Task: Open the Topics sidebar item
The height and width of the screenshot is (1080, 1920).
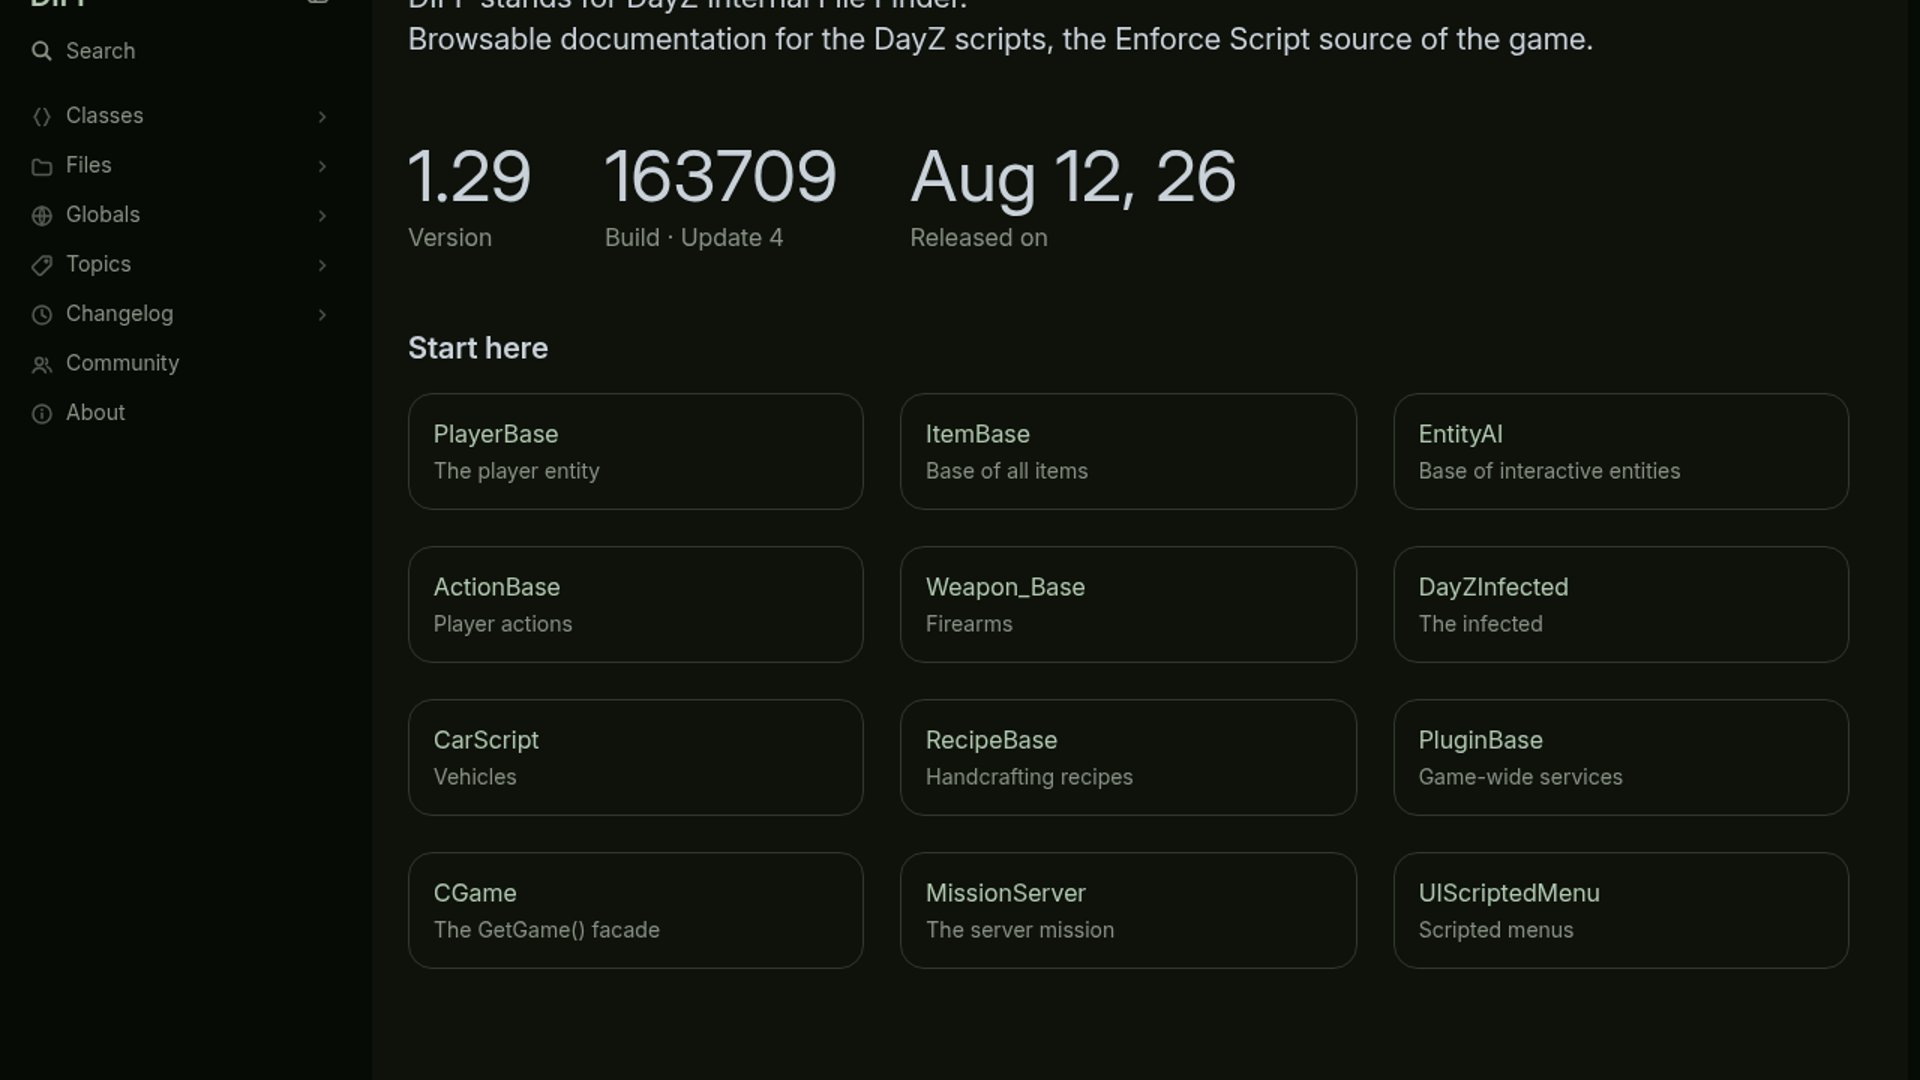Action: tap(180, 264)
